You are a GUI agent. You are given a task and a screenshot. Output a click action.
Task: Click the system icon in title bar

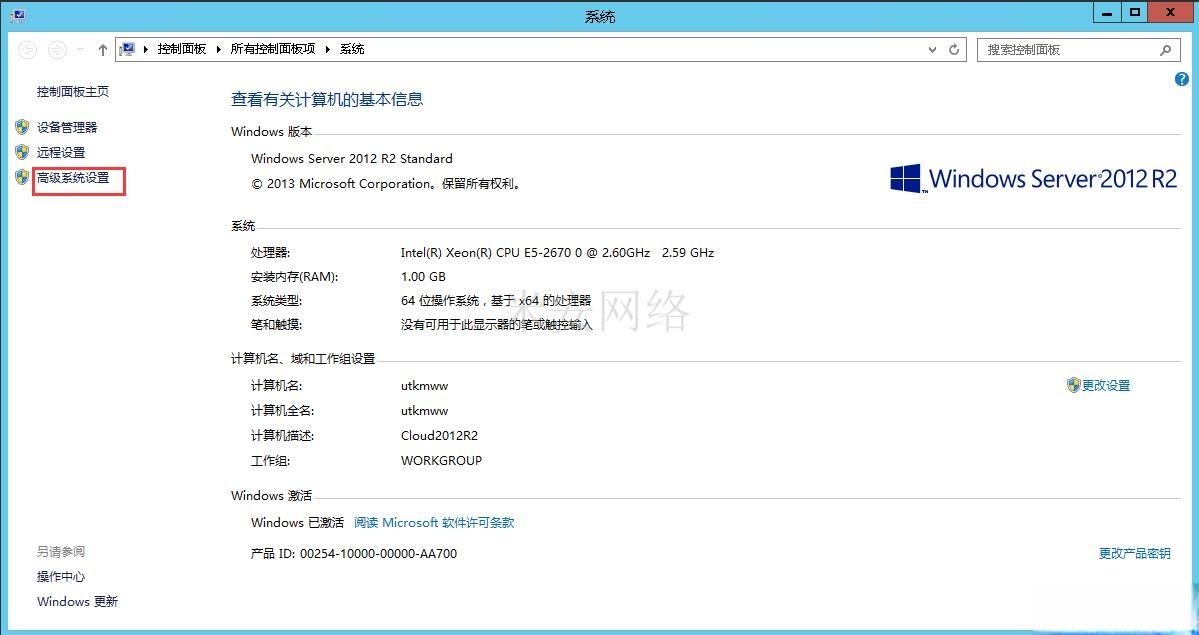coord(17,15)
